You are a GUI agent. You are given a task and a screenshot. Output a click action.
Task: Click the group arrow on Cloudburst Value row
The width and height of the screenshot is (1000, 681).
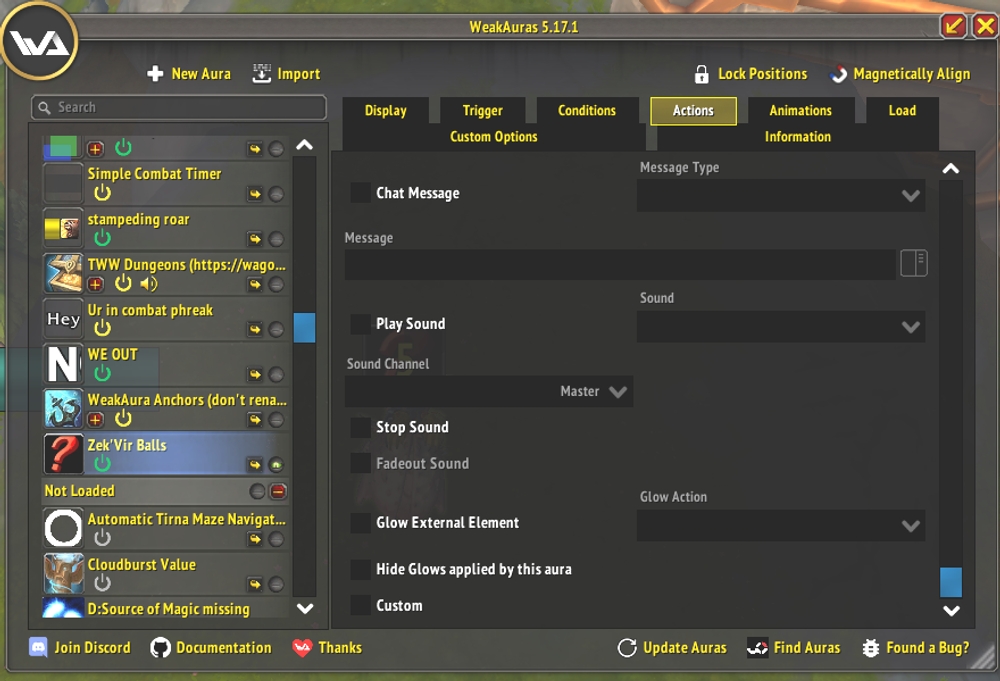[x=255, y=584]
